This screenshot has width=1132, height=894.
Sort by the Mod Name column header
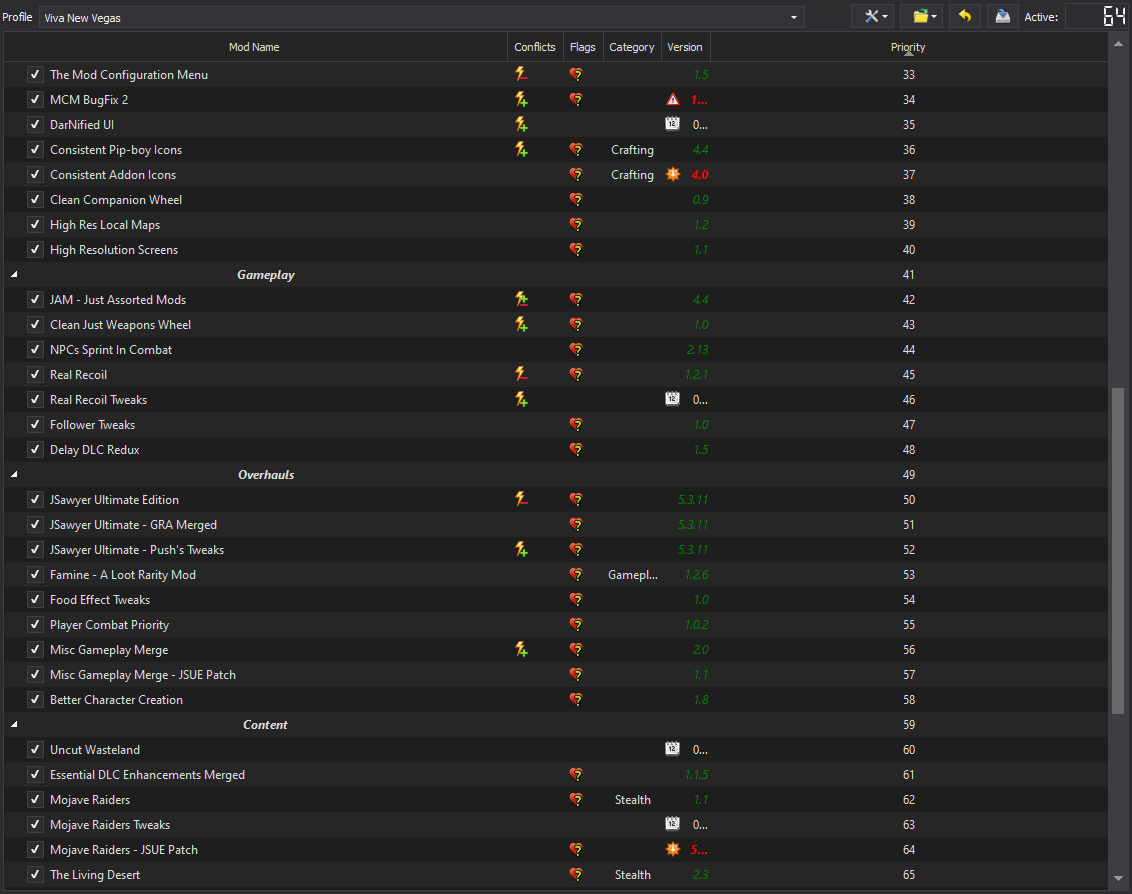click(254, 47)
